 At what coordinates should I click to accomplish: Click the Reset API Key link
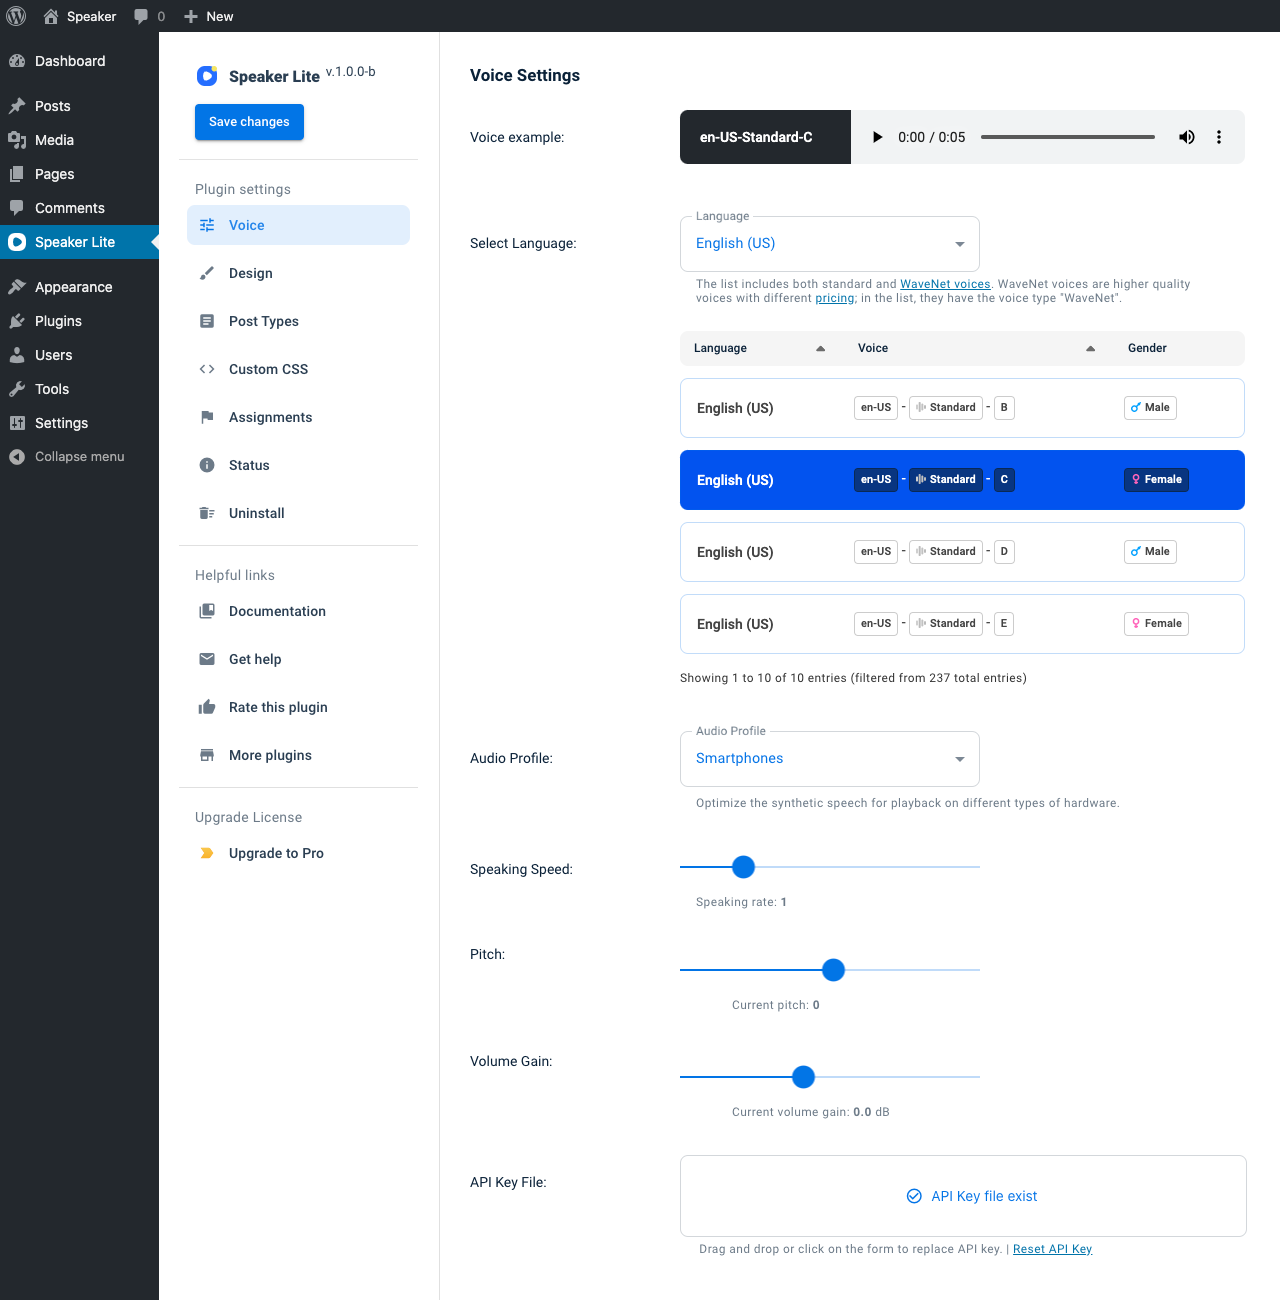(1052, 1249)
